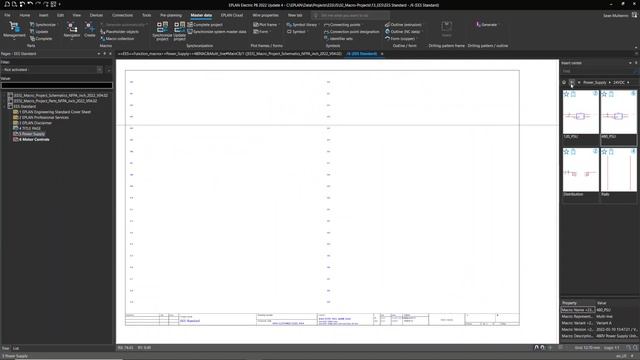Image resolution: width=640 pixels, height=360 pixels.
Task: Click the ribbon search field
Action: tap(350, 16)
